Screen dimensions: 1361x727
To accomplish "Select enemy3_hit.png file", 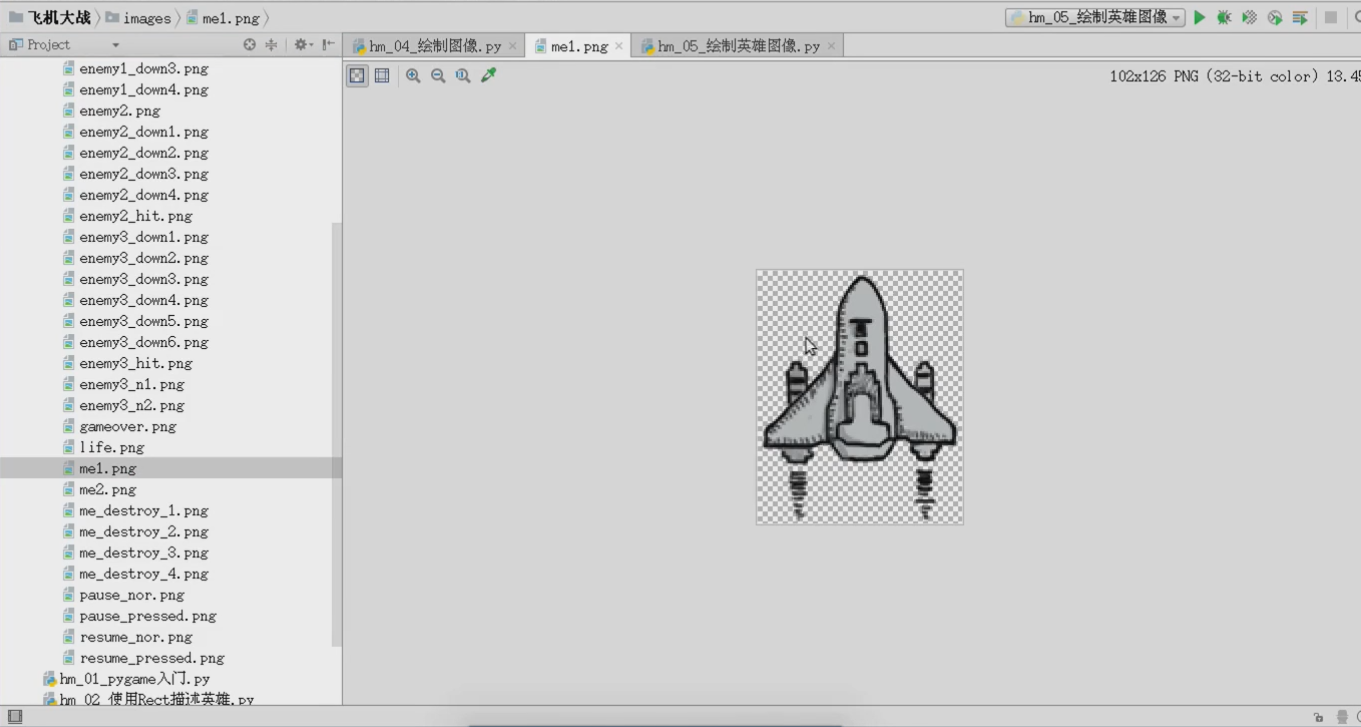I will [136, 363].
